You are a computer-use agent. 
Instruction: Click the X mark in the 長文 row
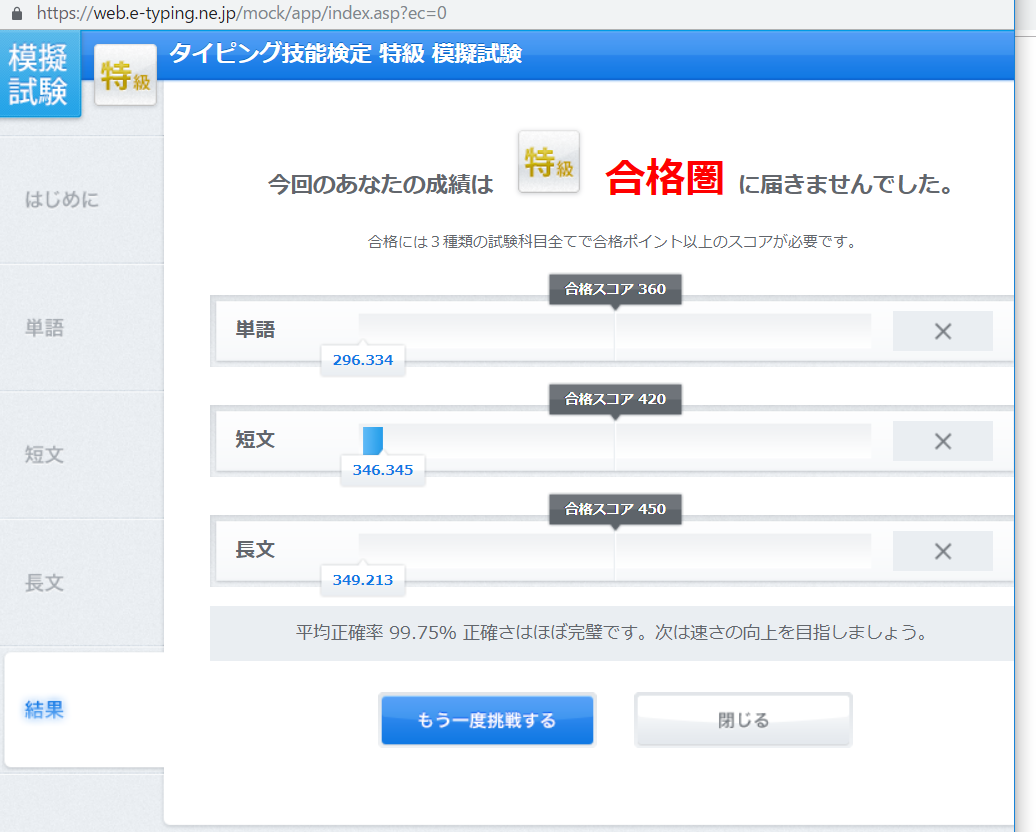[x=942, y=551]
